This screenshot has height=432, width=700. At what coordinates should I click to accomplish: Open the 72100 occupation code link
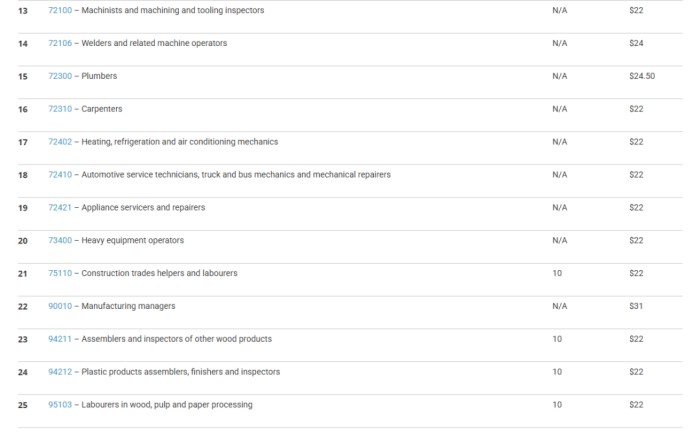[59, 10]
